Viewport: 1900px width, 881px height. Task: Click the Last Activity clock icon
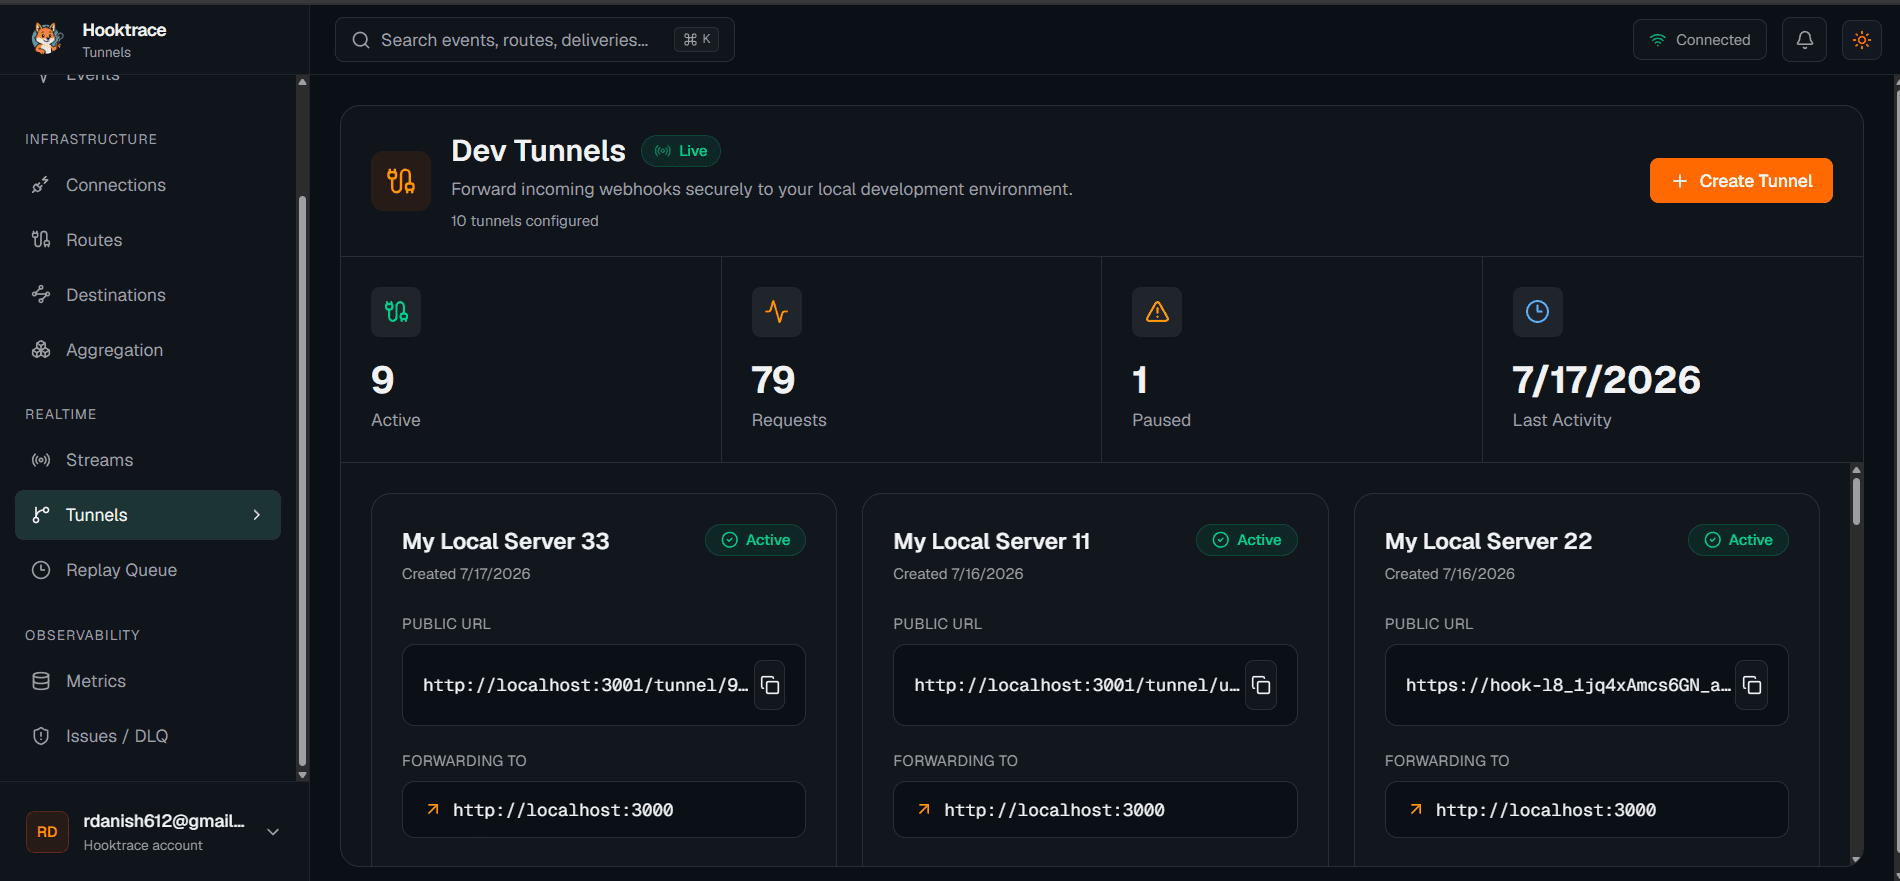tap(1538, 312)
